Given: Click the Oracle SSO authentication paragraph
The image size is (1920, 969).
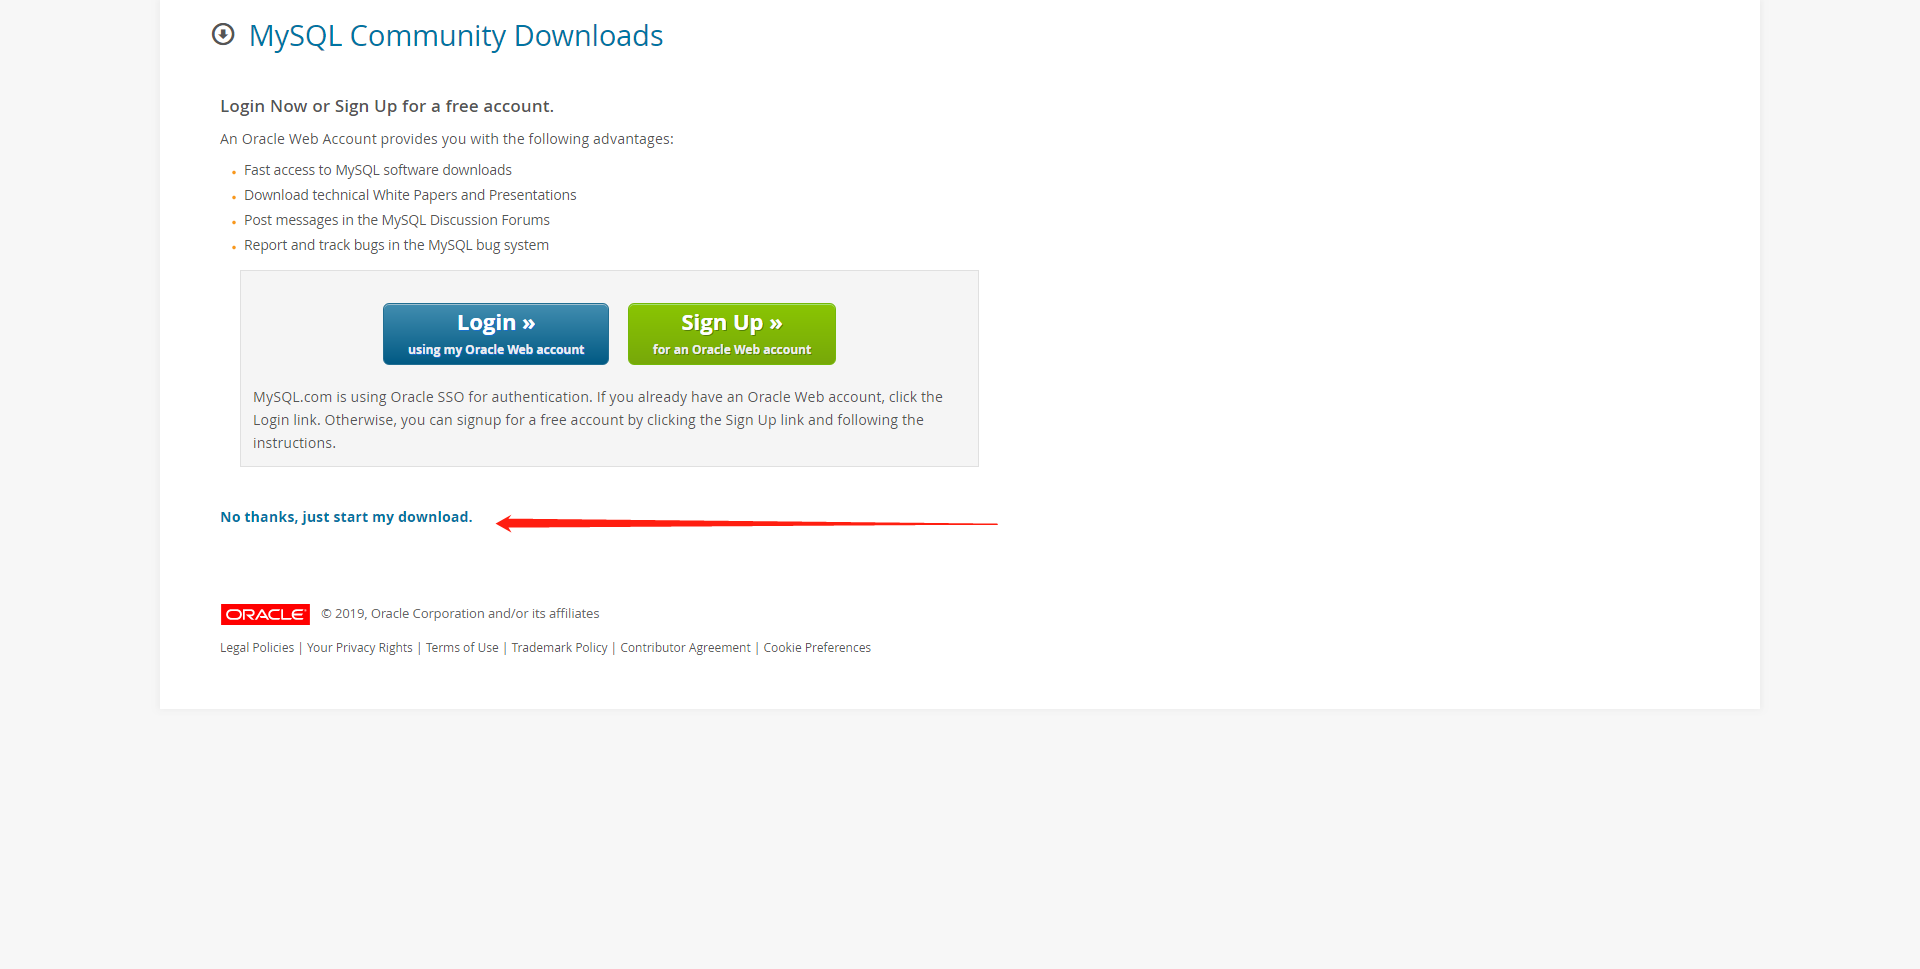Looking at the screenshot, I should pyautogui.click(x=598, y=420).
